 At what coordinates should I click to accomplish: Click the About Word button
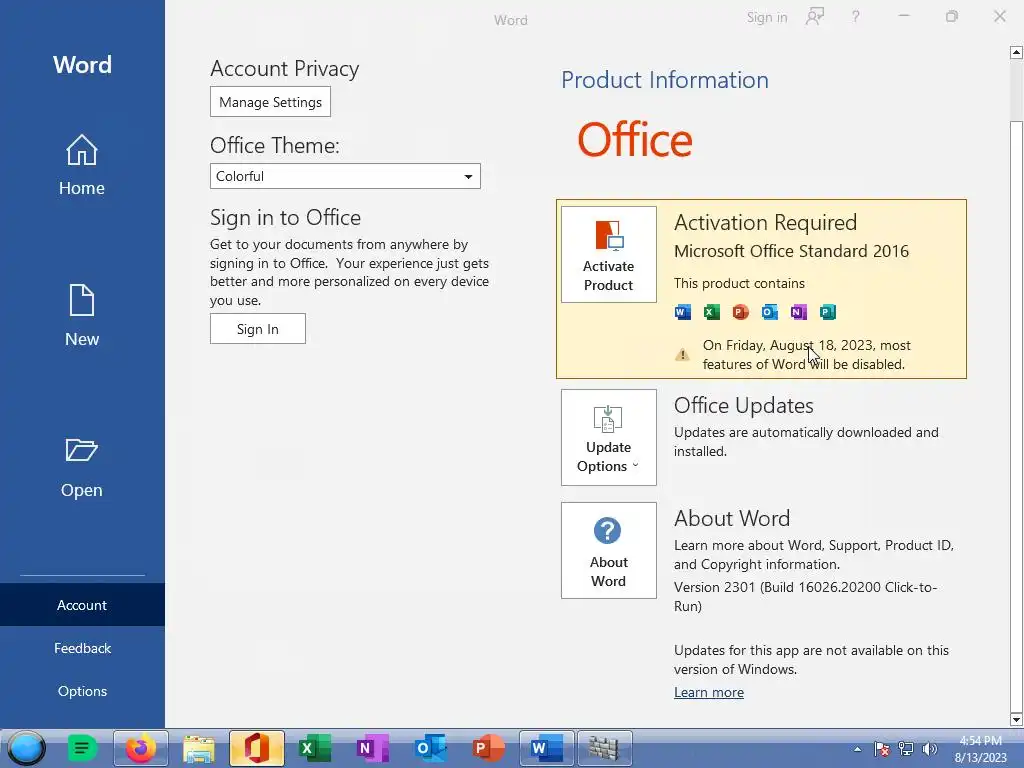pyautogui.click(x=609, y=551)
